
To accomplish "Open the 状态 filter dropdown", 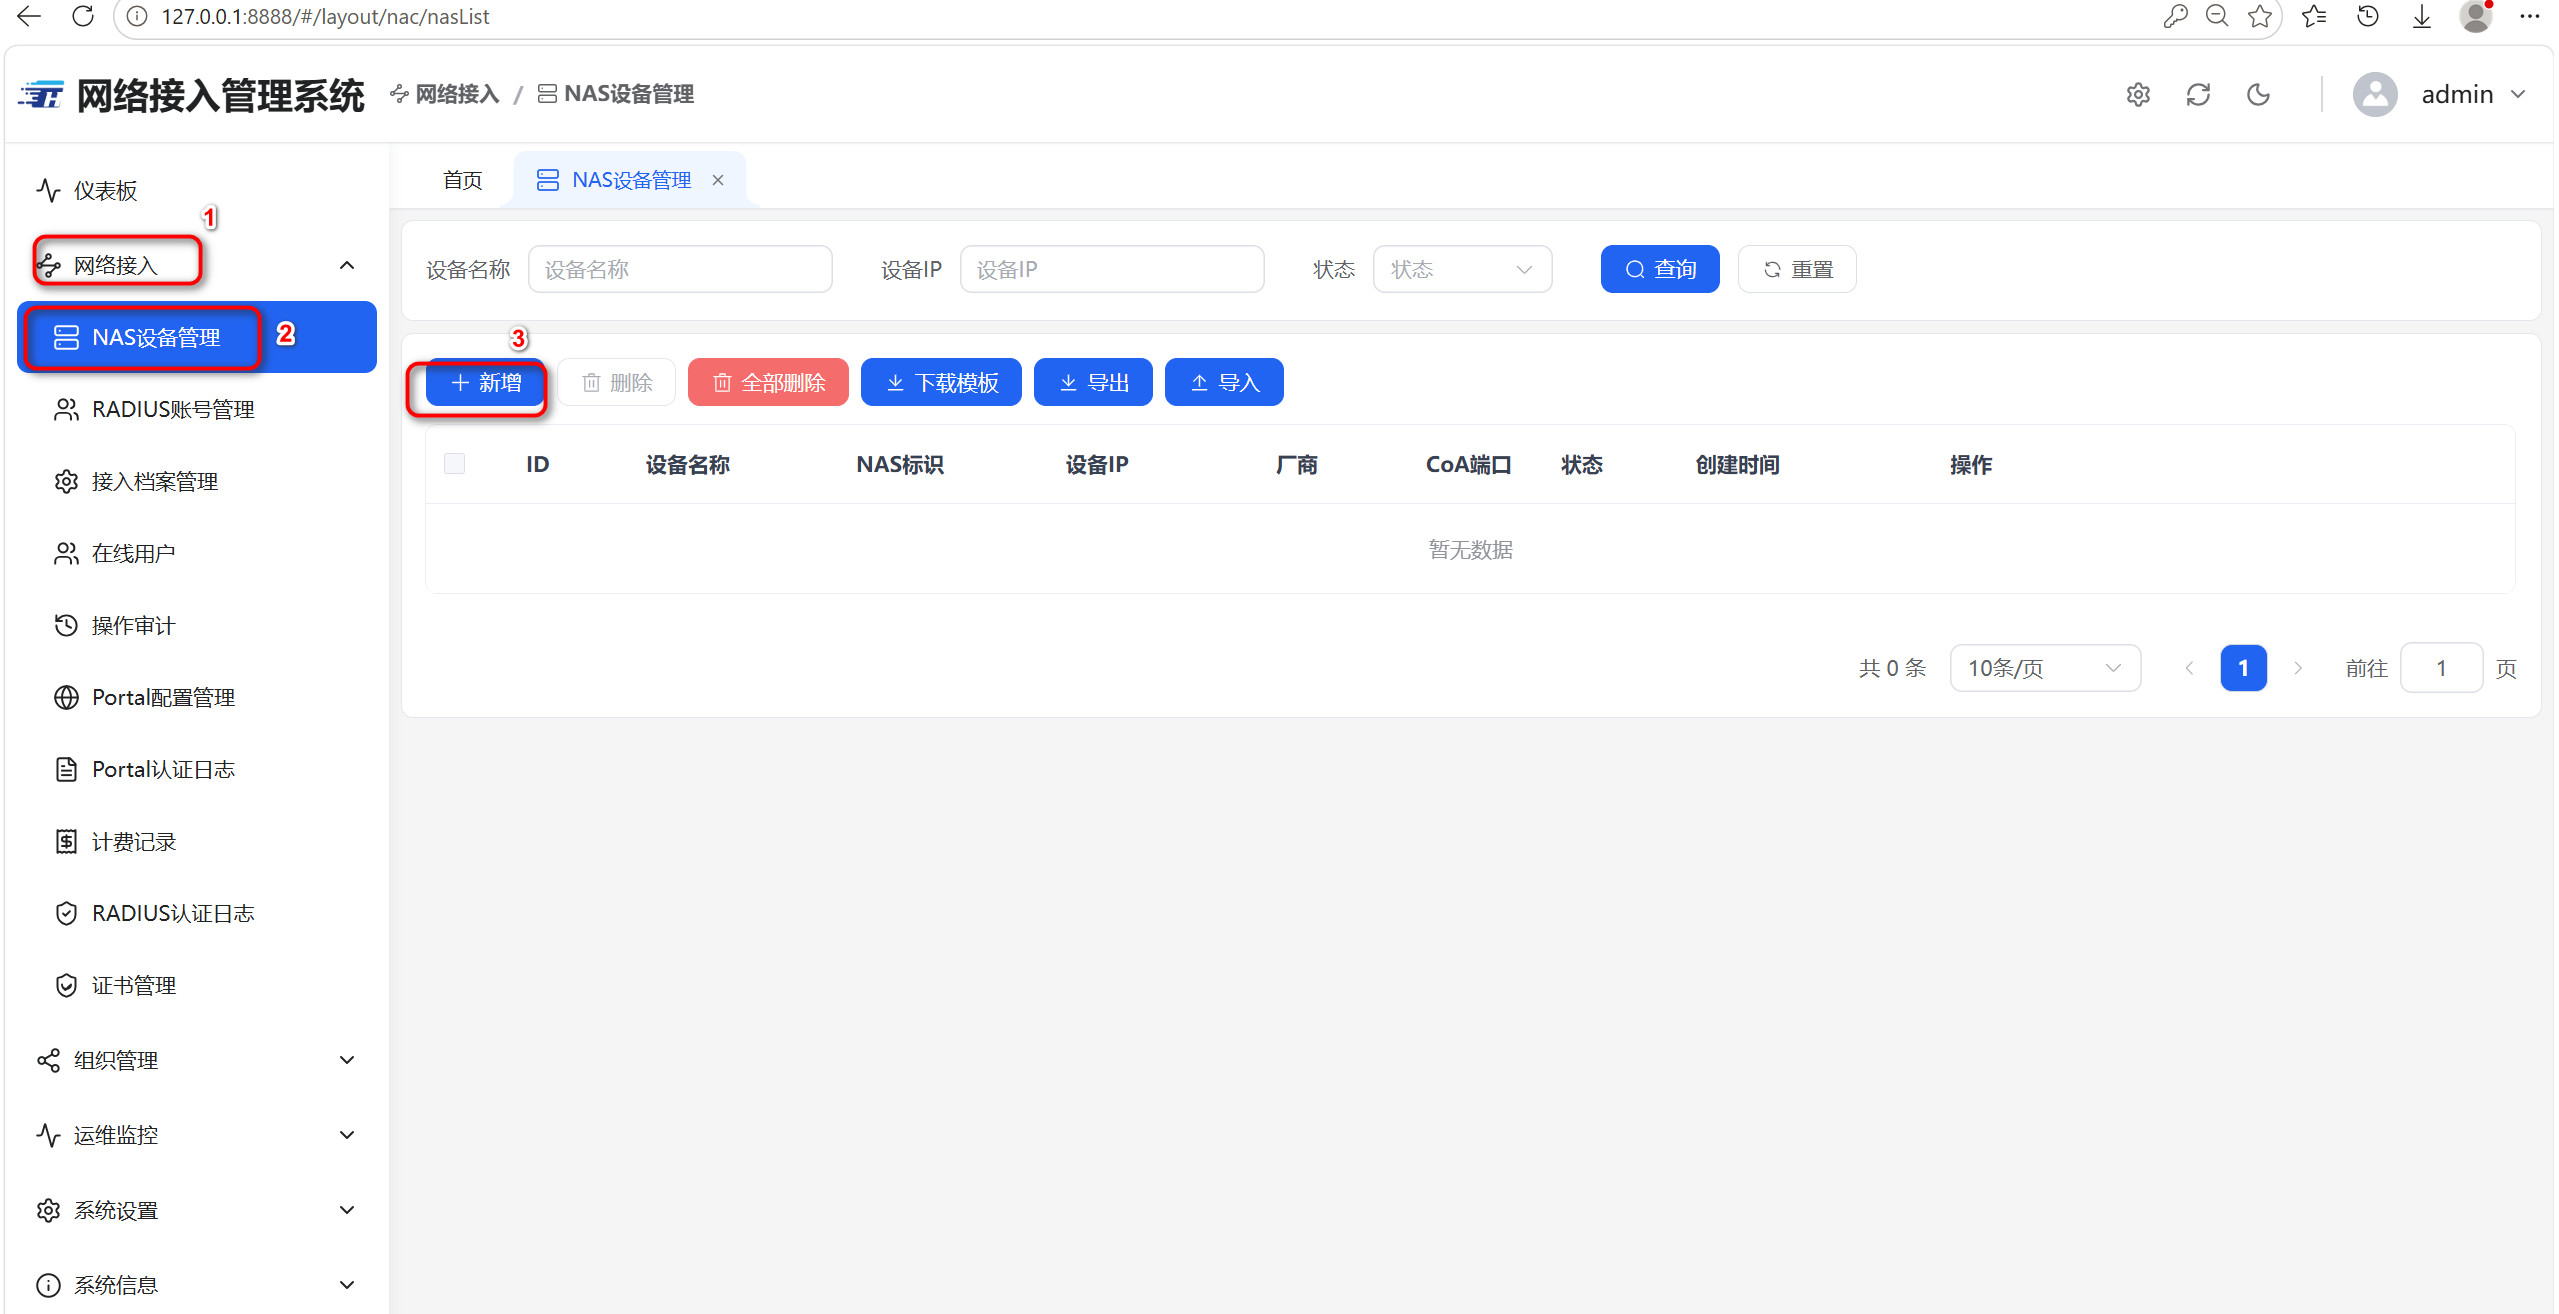I will [1462, 269].
